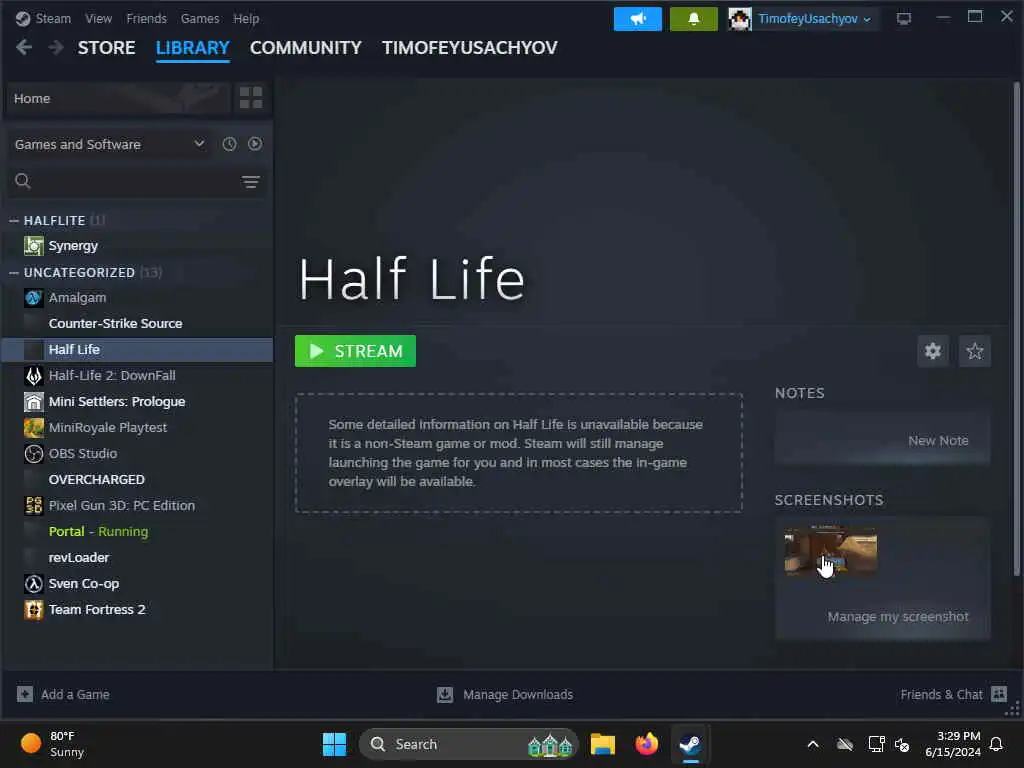The height and width of the screenshot is (768, 1024).
Task: Click the OBS Studio icon
Action: coord(33,453)
